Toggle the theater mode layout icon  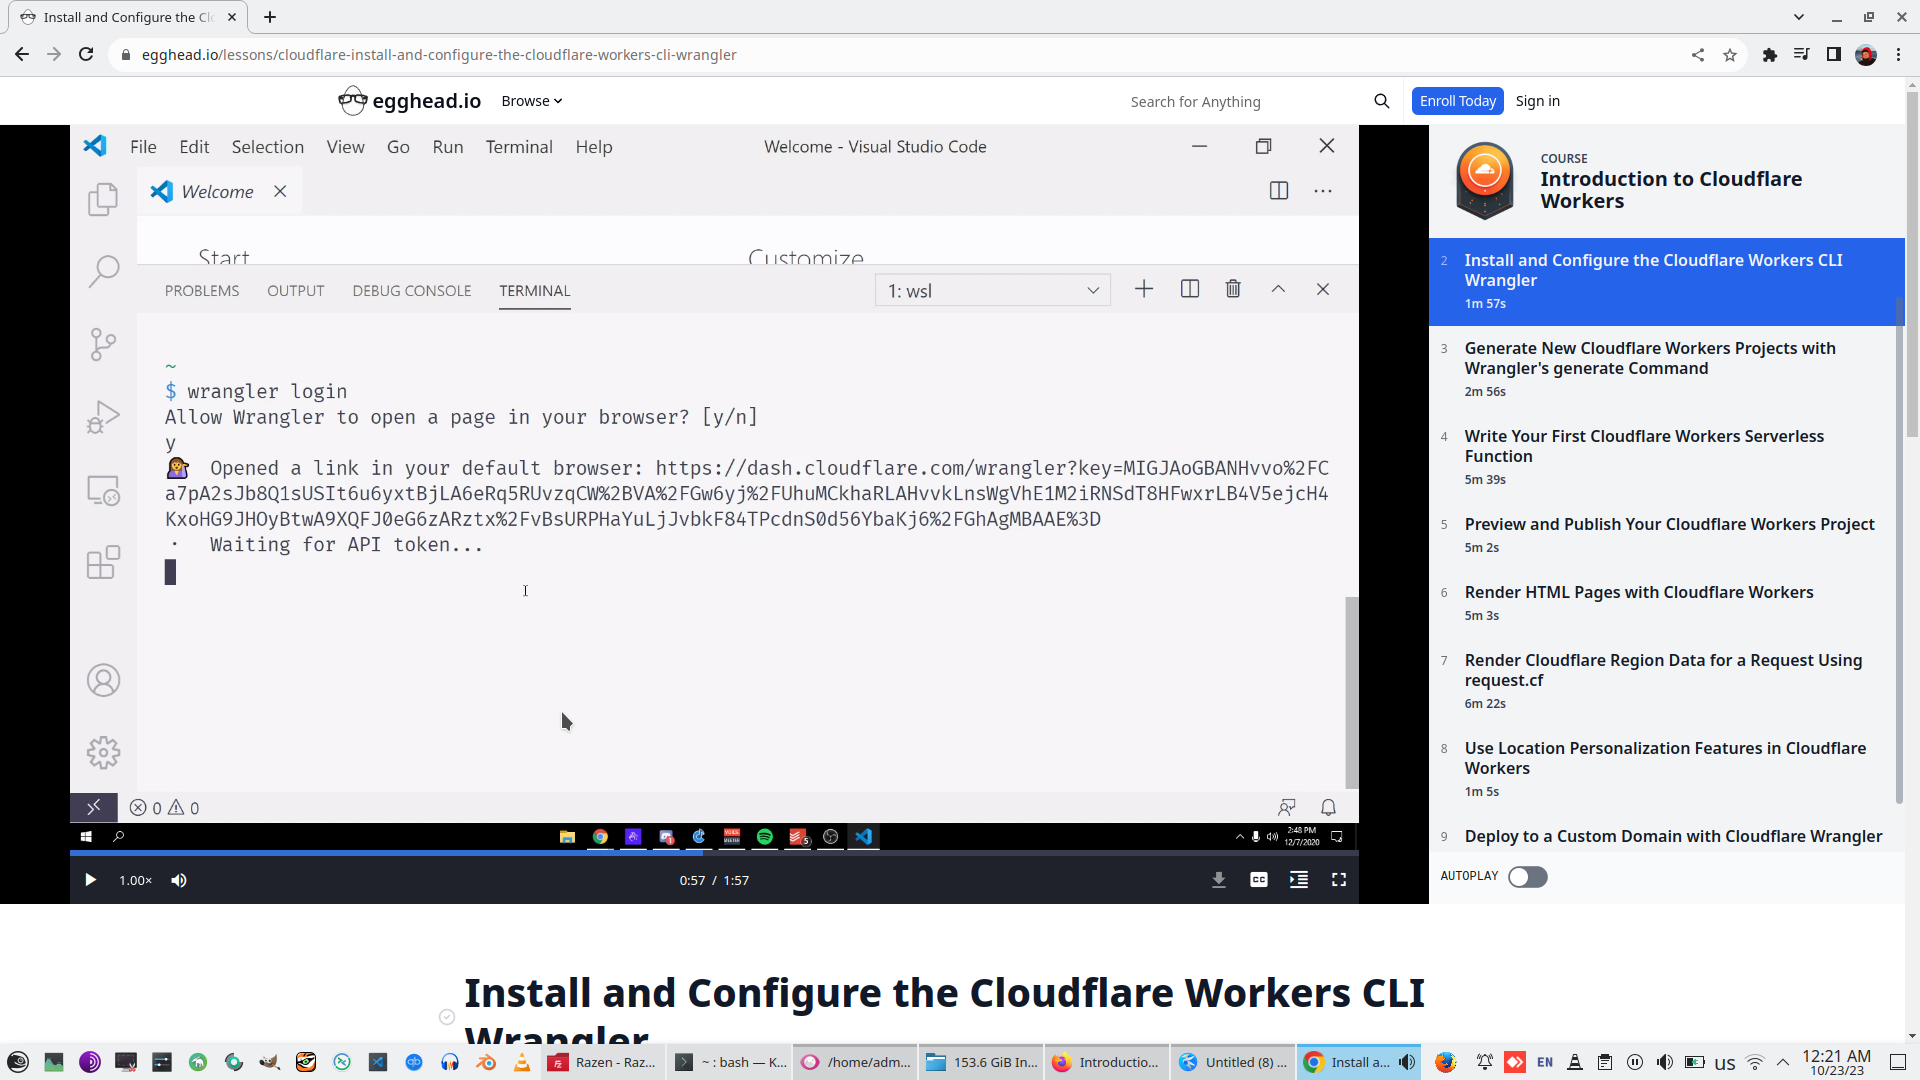pyautogui.click(x=1298, y=880)
